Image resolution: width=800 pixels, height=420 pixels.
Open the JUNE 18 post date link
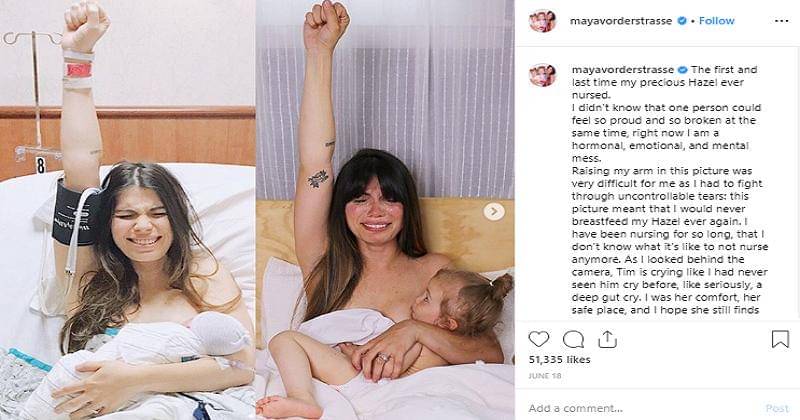545,376
